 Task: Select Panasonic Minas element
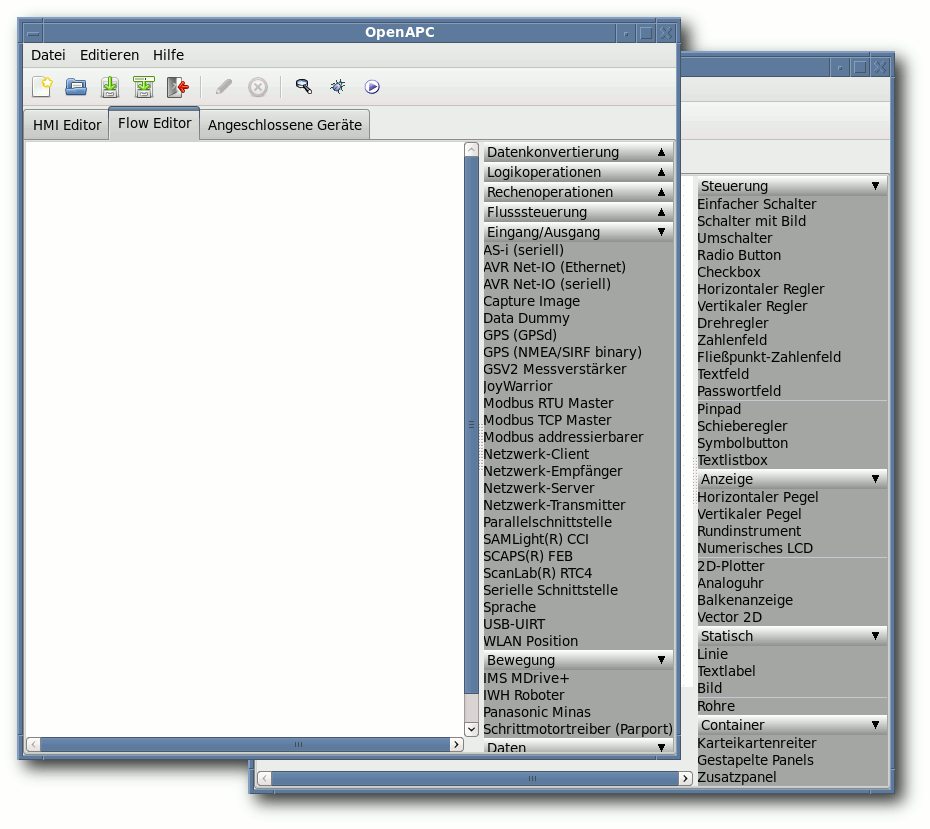click(537, 712)
